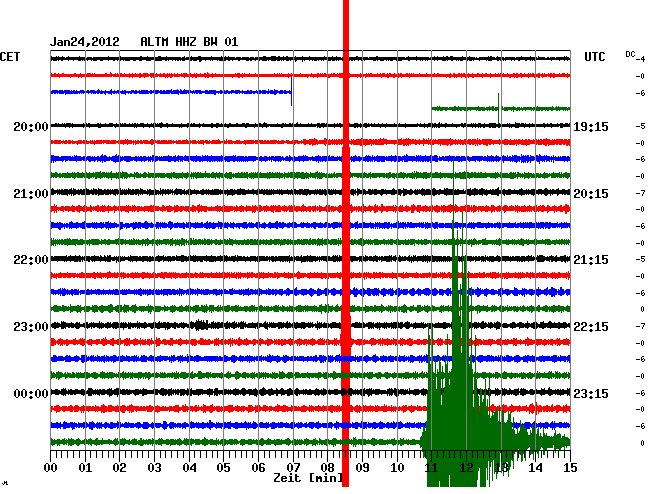Click minute label "03" on the Zeit axis
This screenshot has width=650, height=494.
click(154, 468)
